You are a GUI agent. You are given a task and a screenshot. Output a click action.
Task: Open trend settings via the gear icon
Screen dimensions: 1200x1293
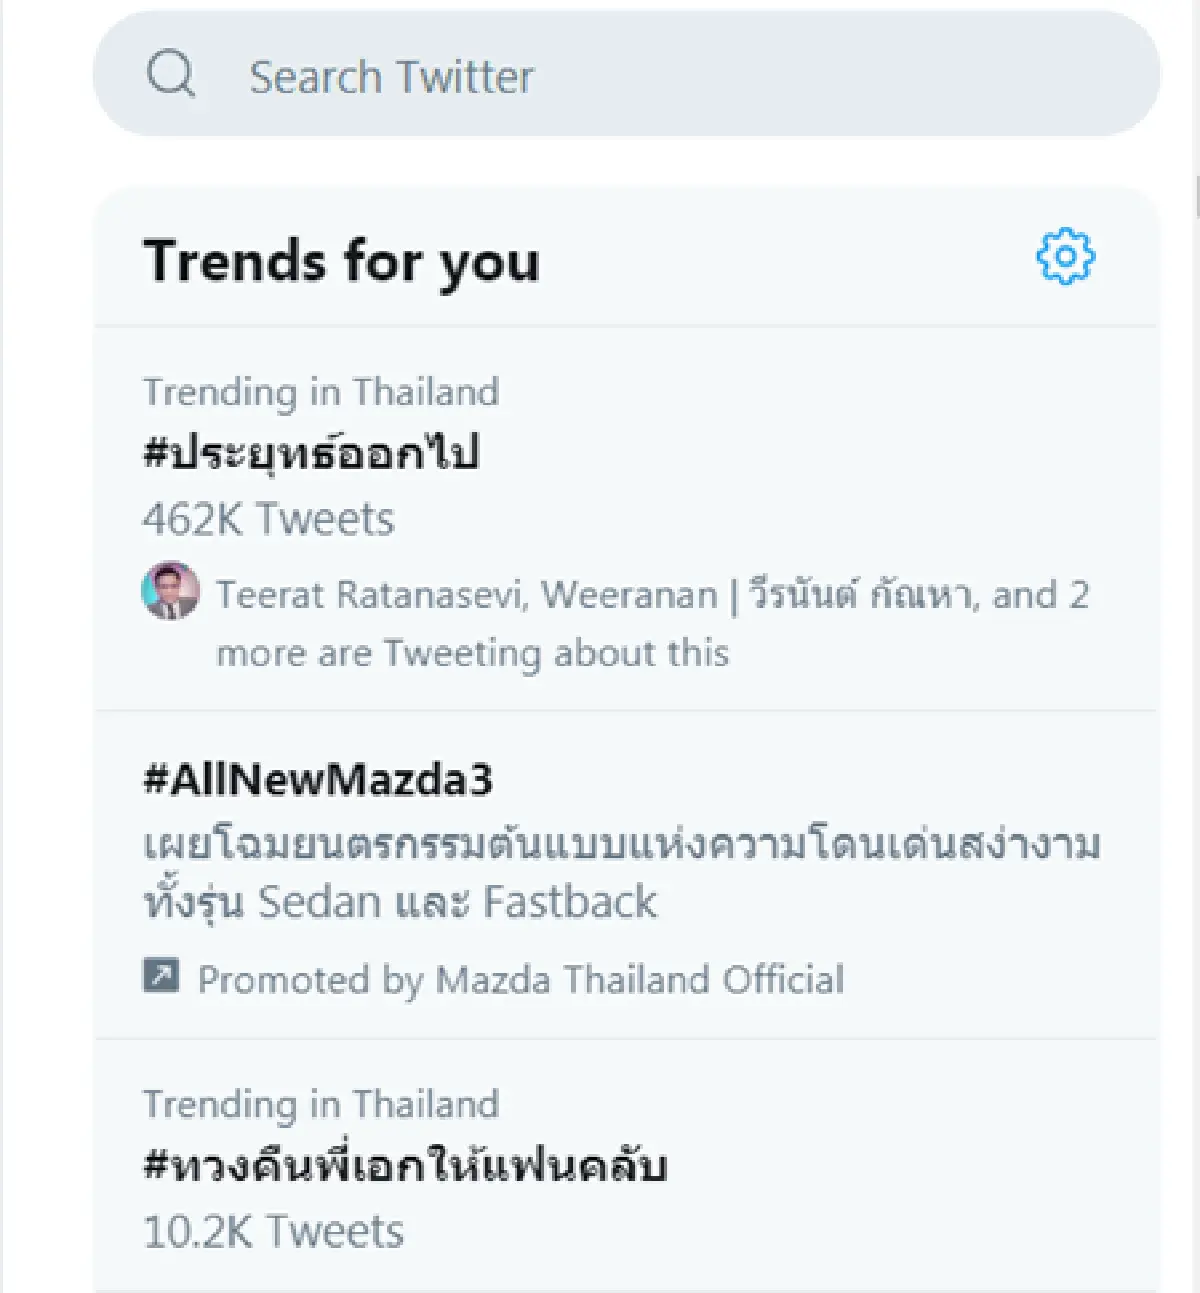click(x=1065, y=257)
